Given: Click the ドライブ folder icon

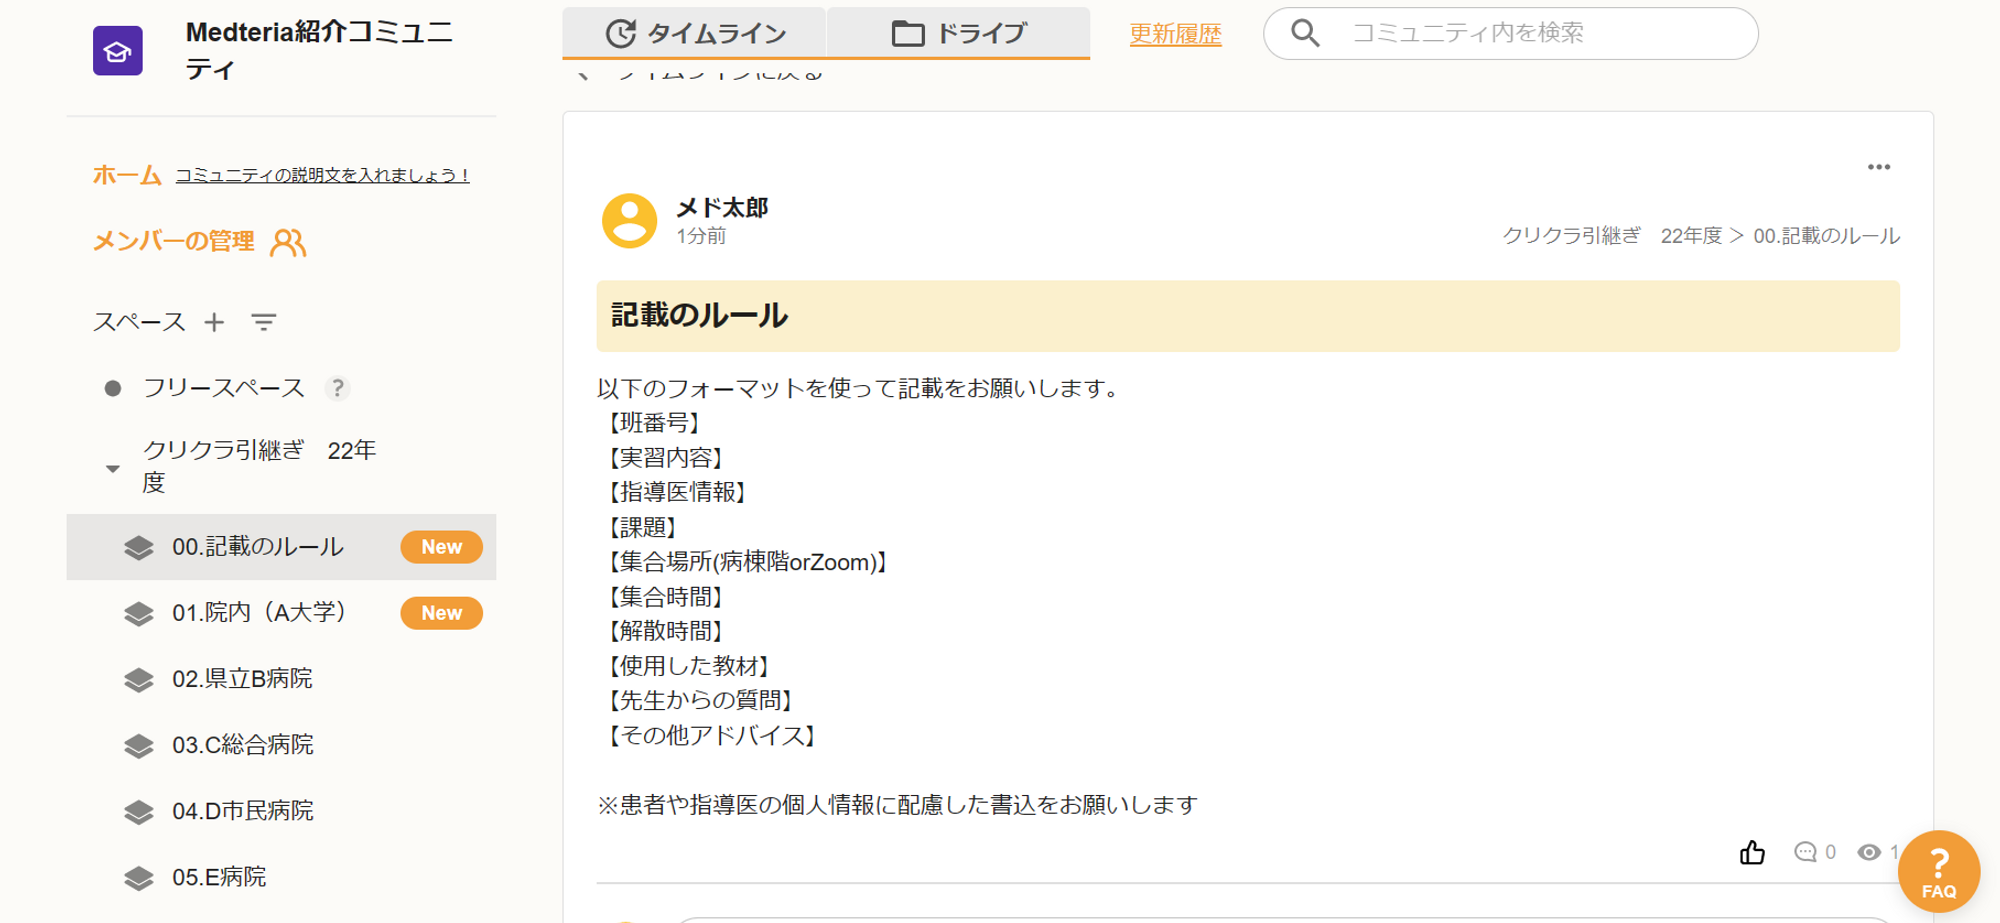Looking at the screenshot, I should pos(907,33).
